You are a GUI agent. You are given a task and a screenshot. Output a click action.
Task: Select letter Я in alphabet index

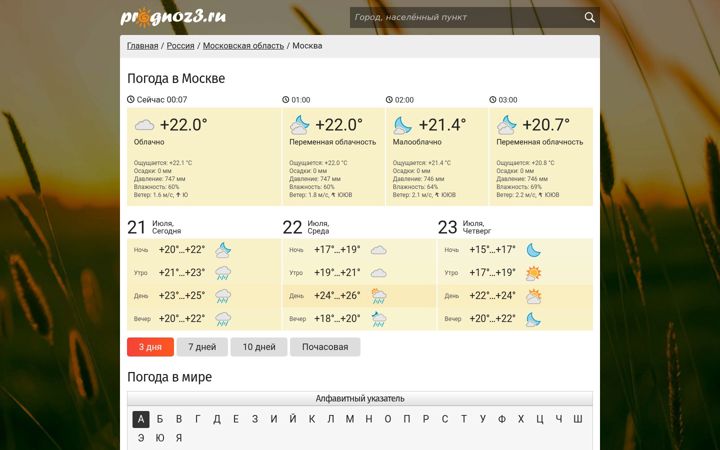[x=179, y=438]
